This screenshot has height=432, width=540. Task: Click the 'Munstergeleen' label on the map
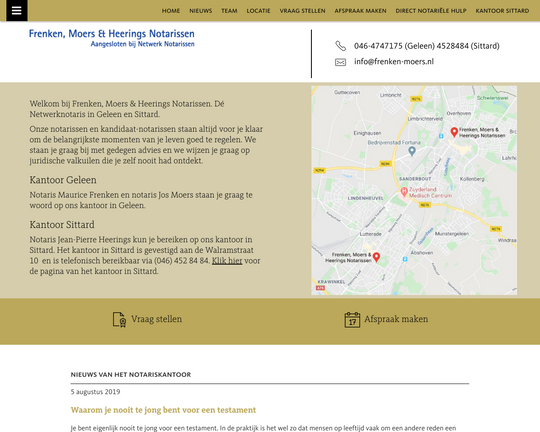[451, 234]
